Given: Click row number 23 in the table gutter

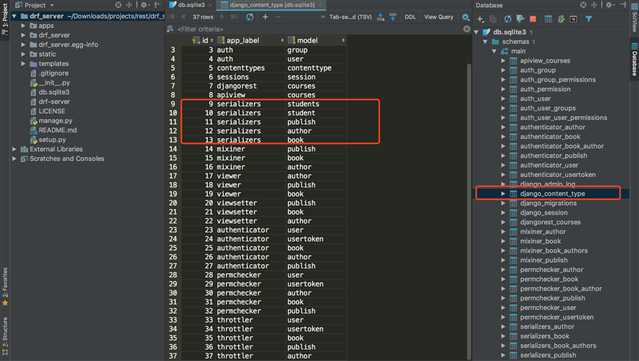Looking at the screenshot, I should click(x=173, y=230).
